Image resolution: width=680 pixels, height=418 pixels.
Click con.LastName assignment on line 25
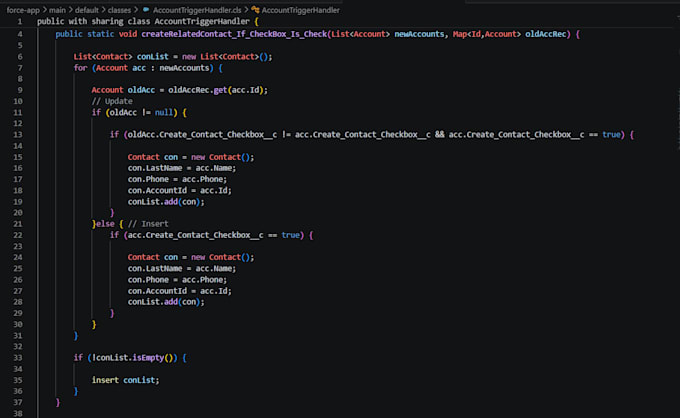(182, 268)
